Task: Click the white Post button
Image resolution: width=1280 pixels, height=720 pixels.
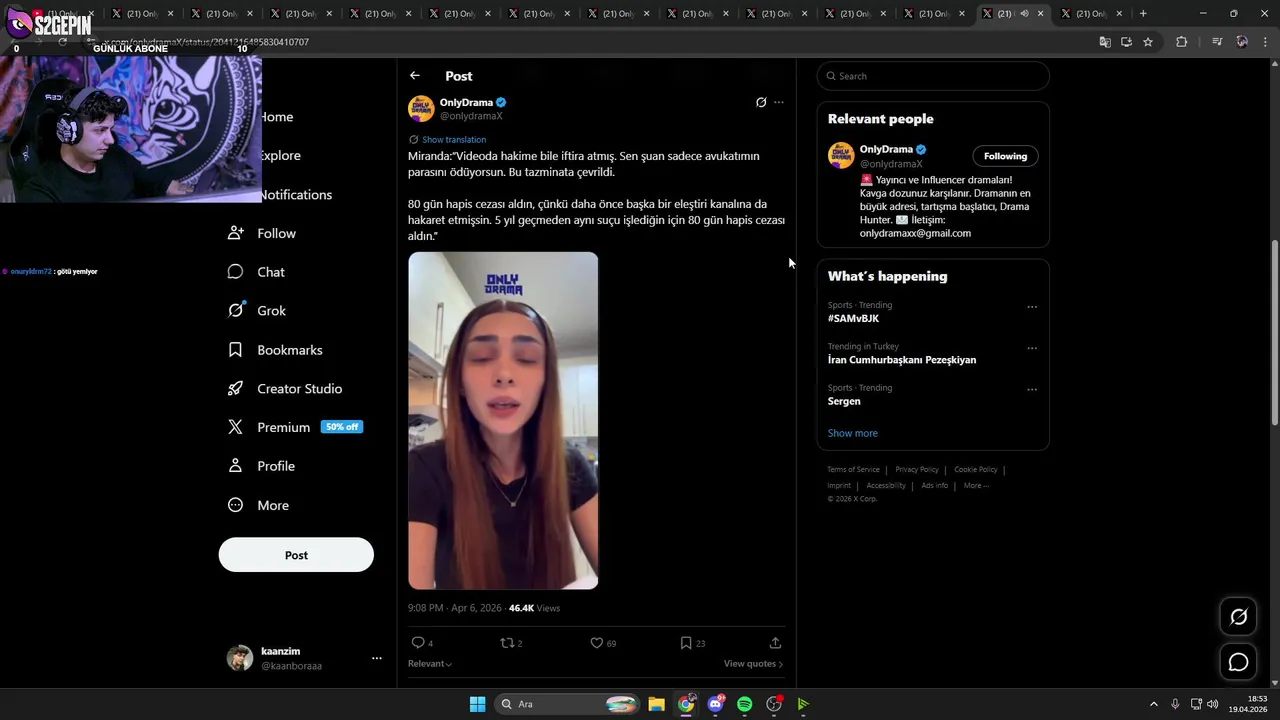Action: click(296, 555)
